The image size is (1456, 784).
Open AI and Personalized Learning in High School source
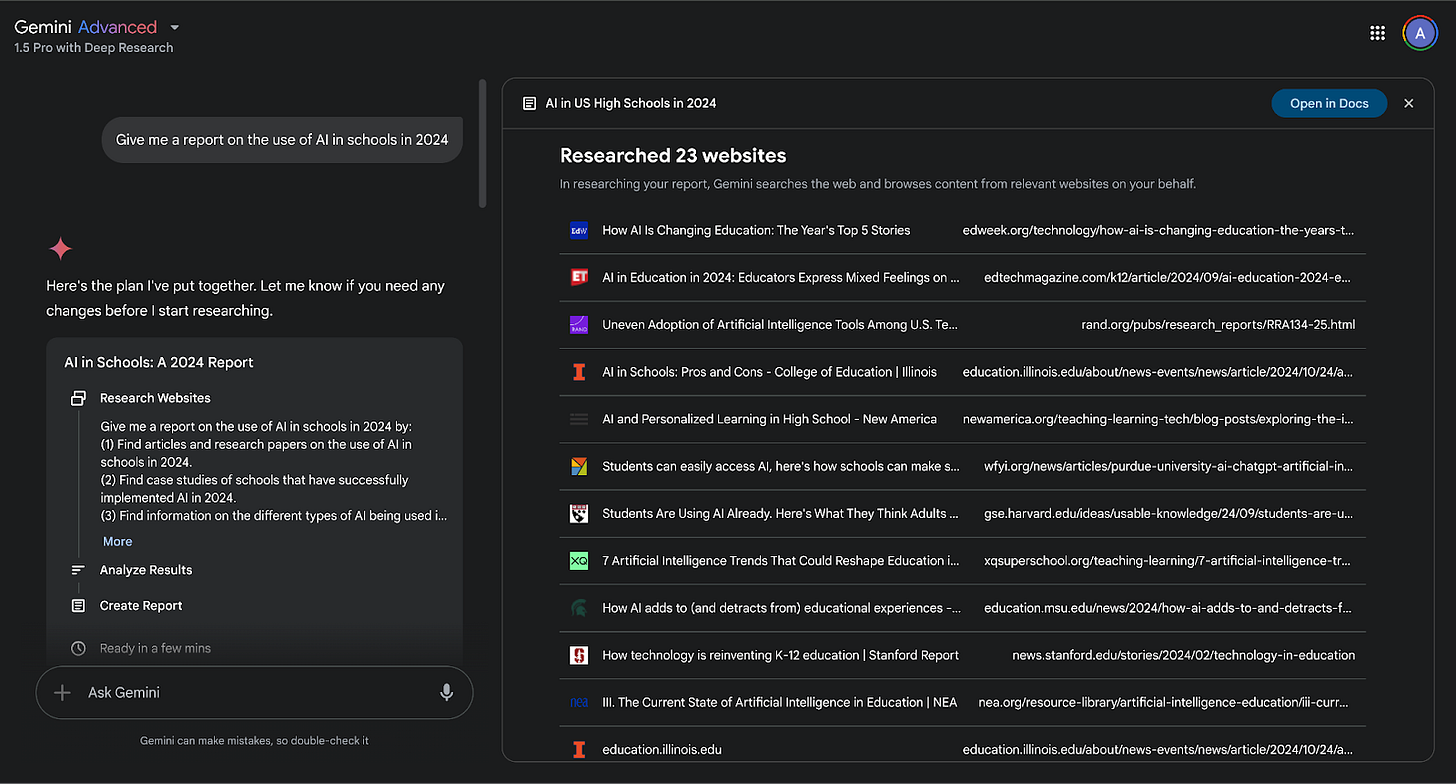click(x=769, y=419)
